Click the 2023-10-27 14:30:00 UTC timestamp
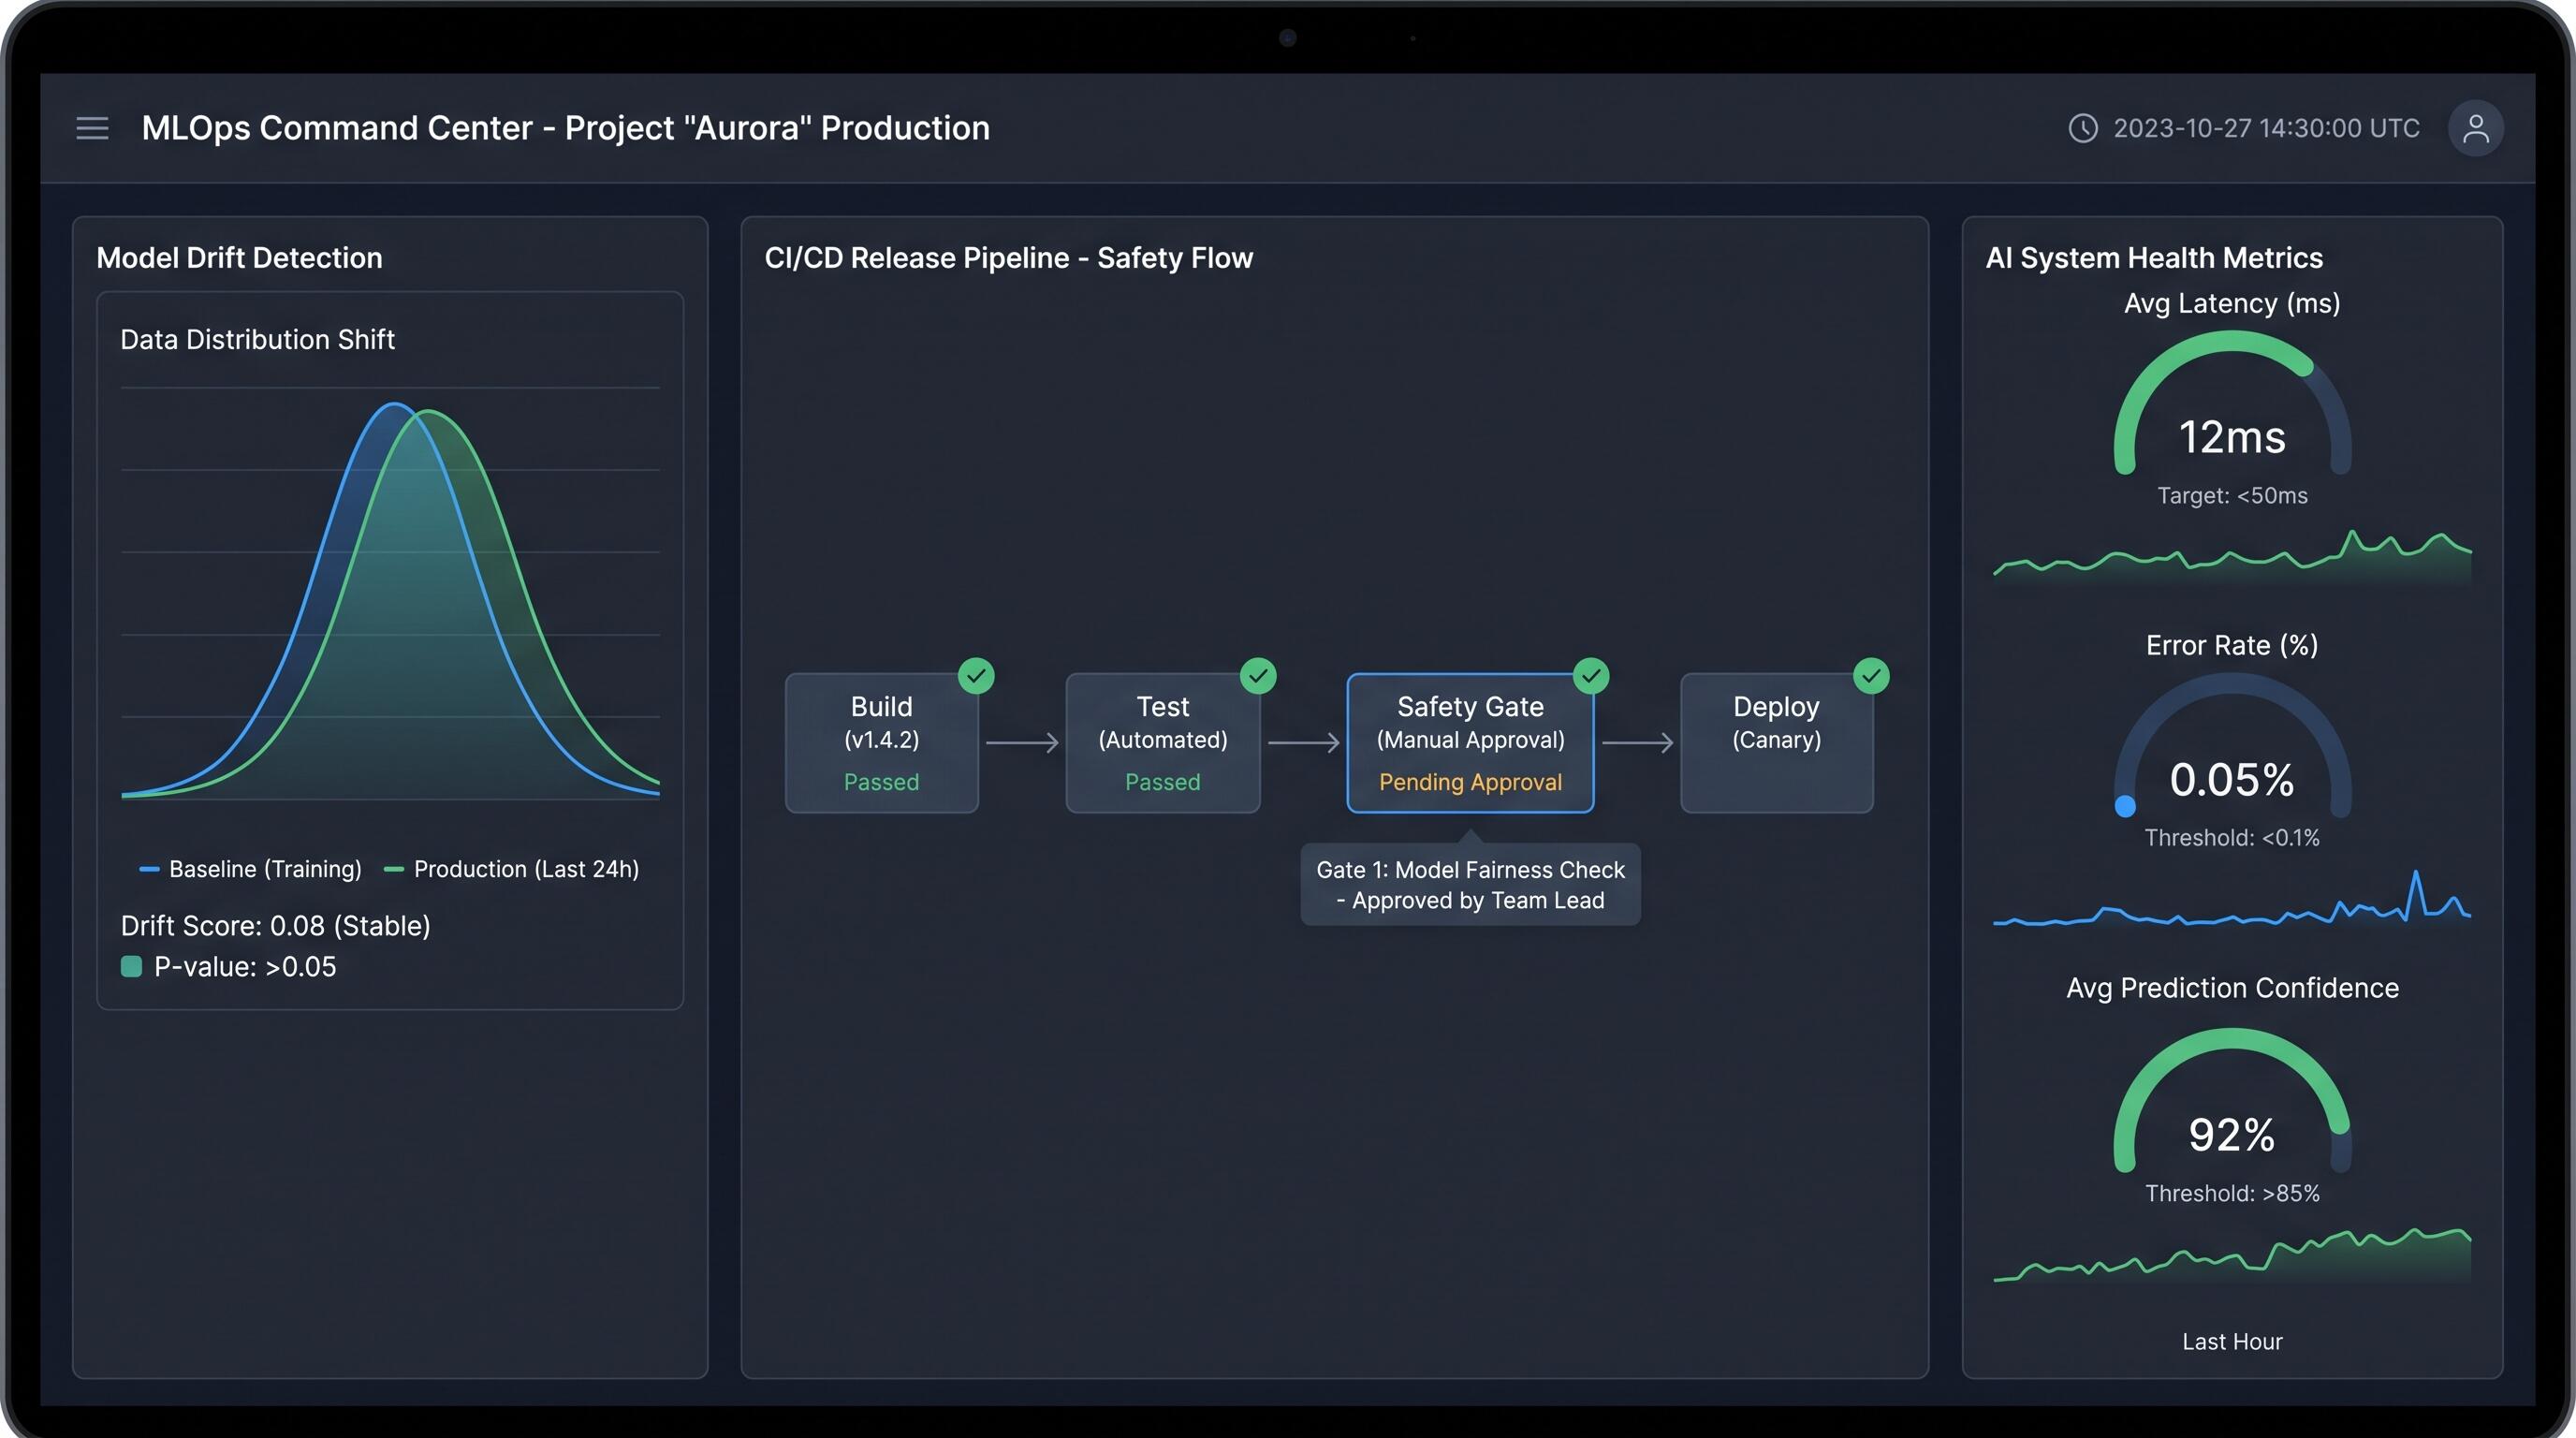Screen dimensions: 2576x1438 pyautogui.click(x=2266, y=128)
